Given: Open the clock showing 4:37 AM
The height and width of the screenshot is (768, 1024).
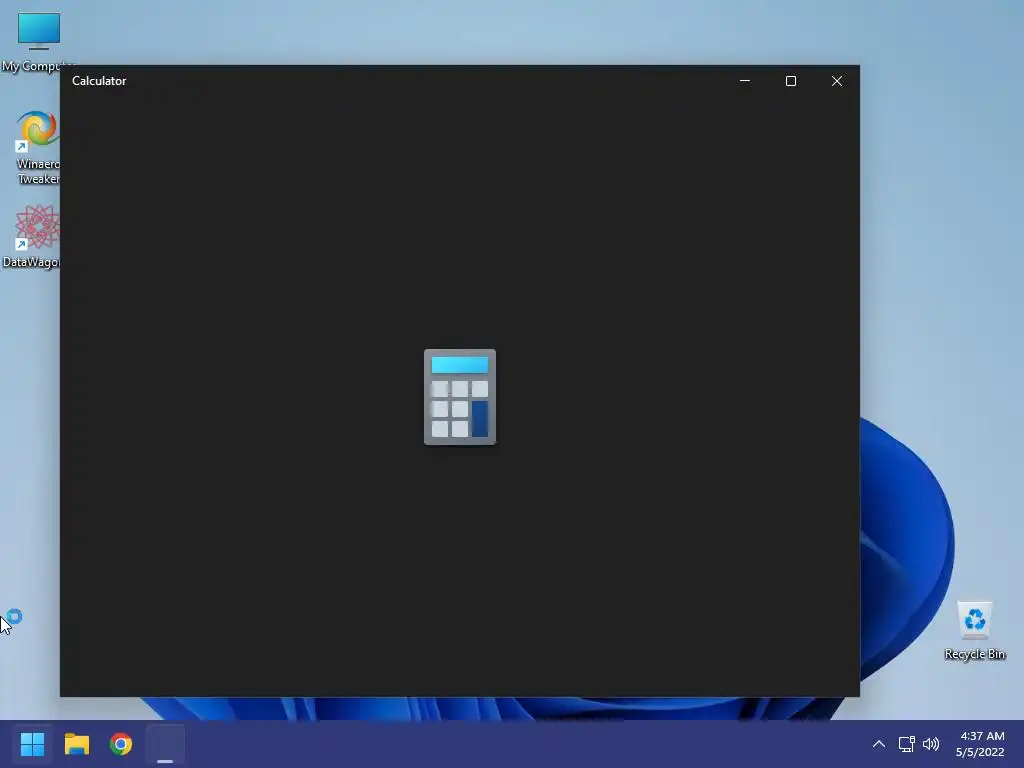Looking at the screenshot, I should click(980, 744).
